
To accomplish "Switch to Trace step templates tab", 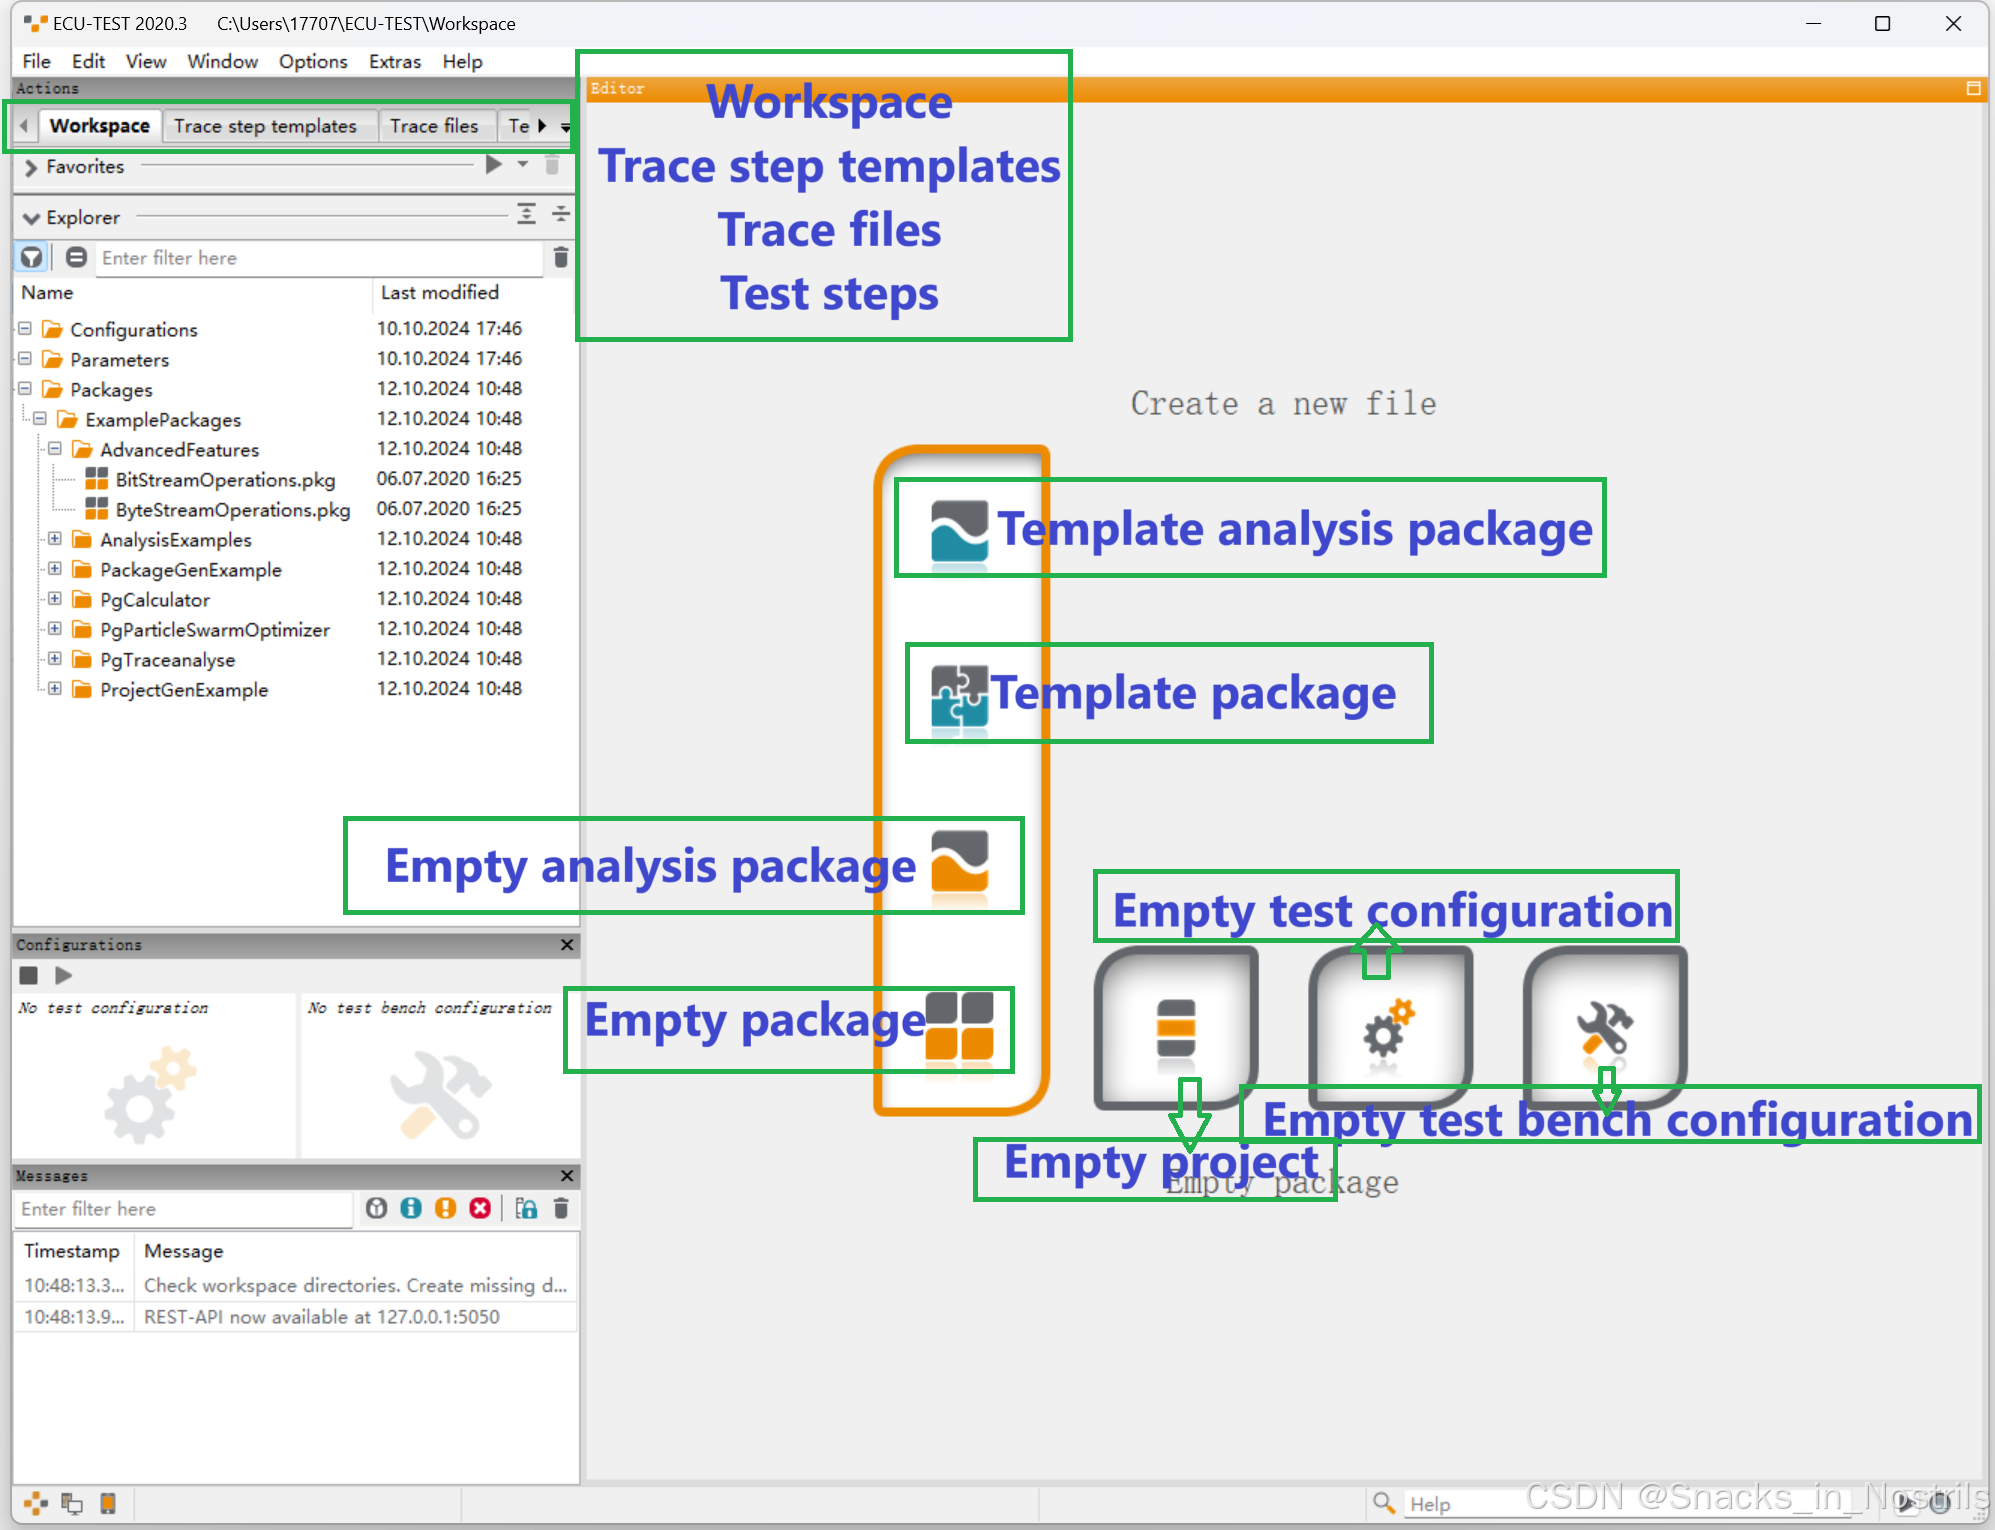I will (265, 126).
